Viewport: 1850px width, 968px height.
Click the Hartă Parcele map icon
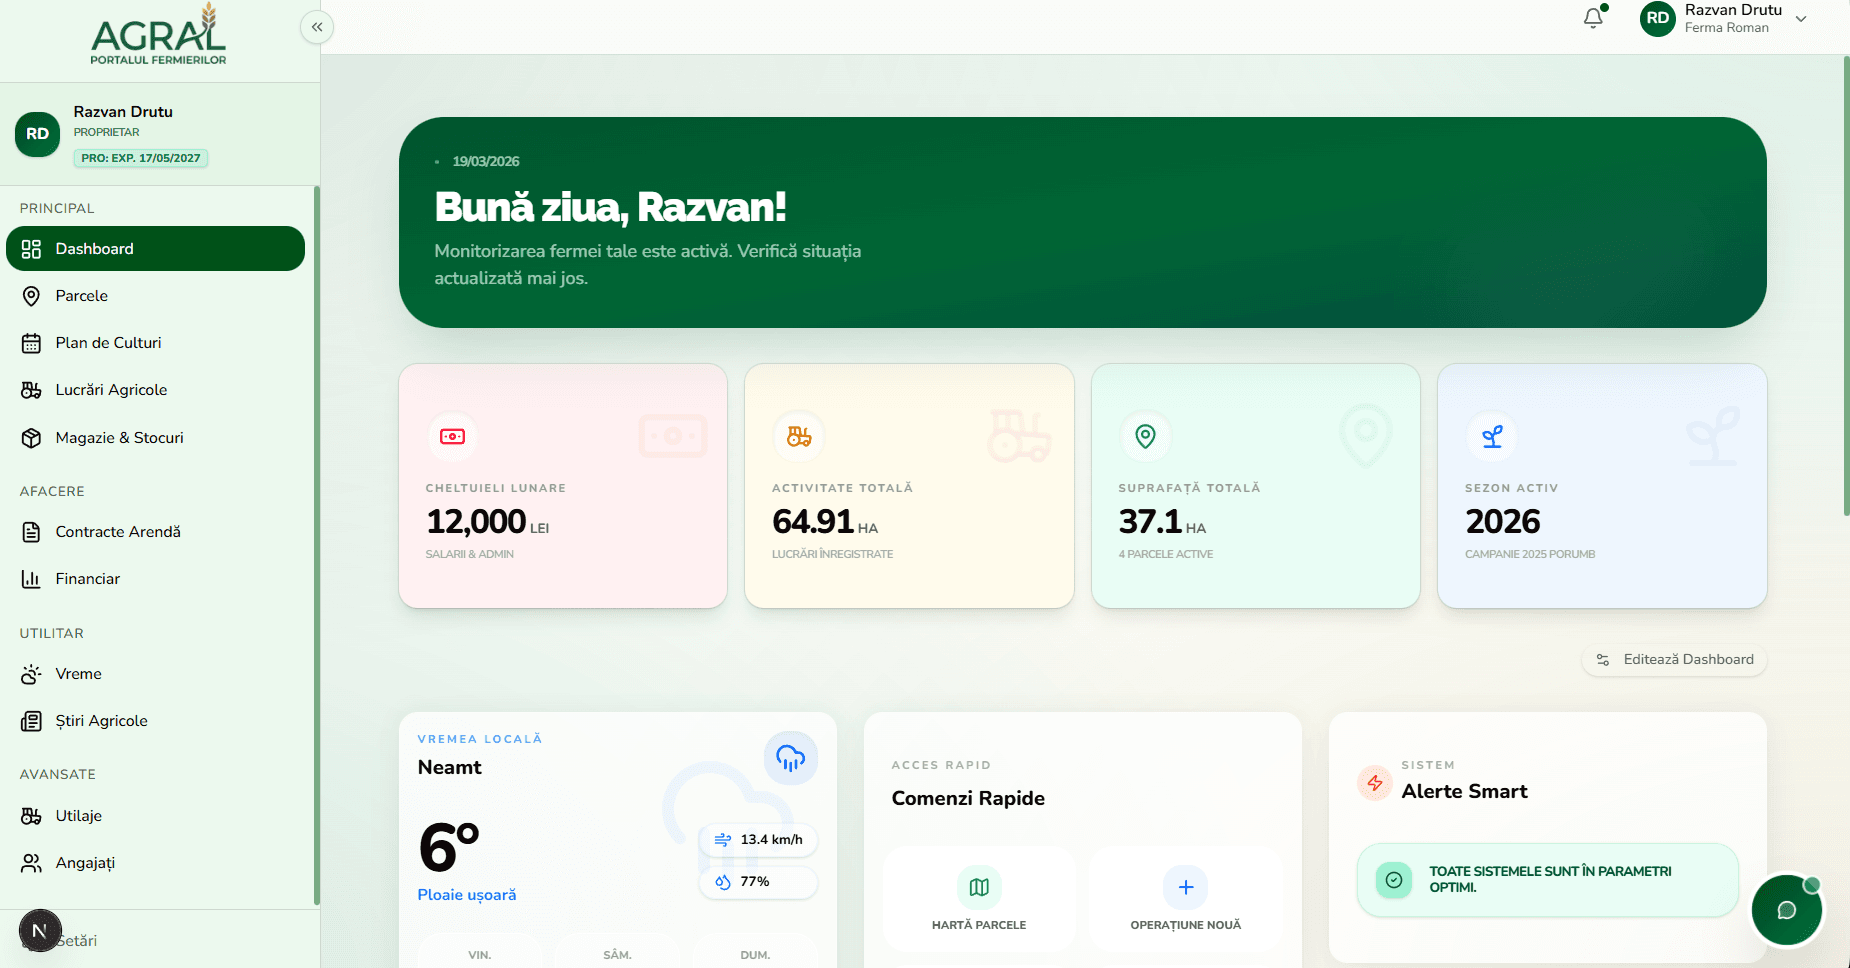click(979, 887)
